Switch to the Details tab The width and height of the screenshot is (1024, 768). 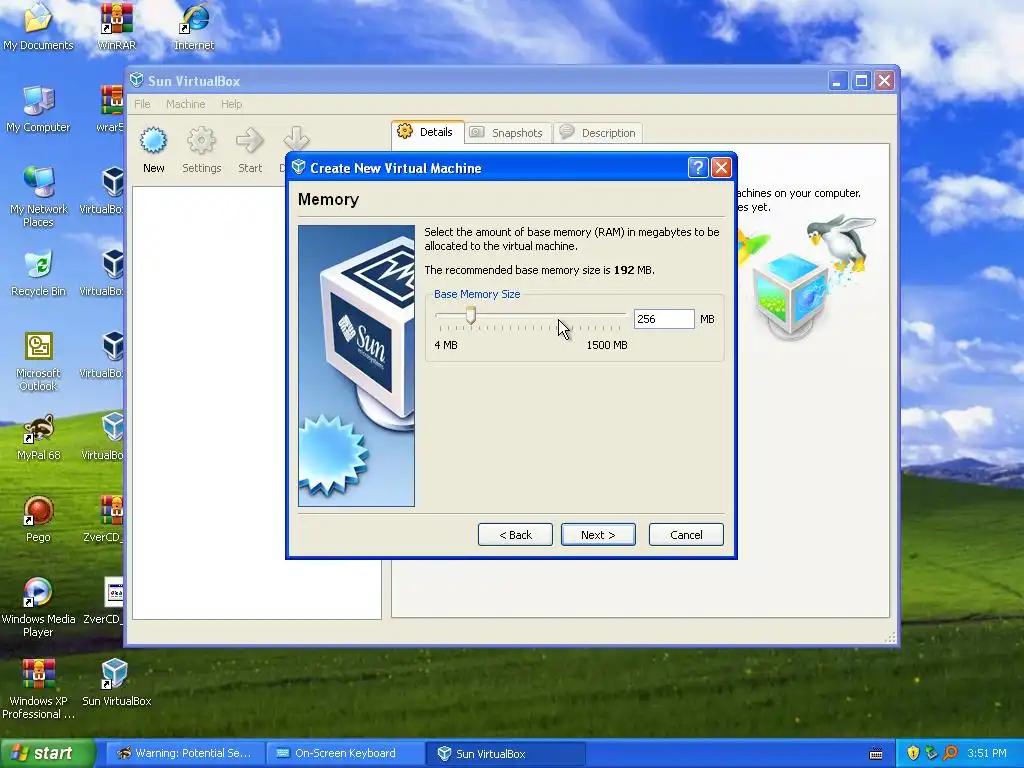[x=428, y=132]
